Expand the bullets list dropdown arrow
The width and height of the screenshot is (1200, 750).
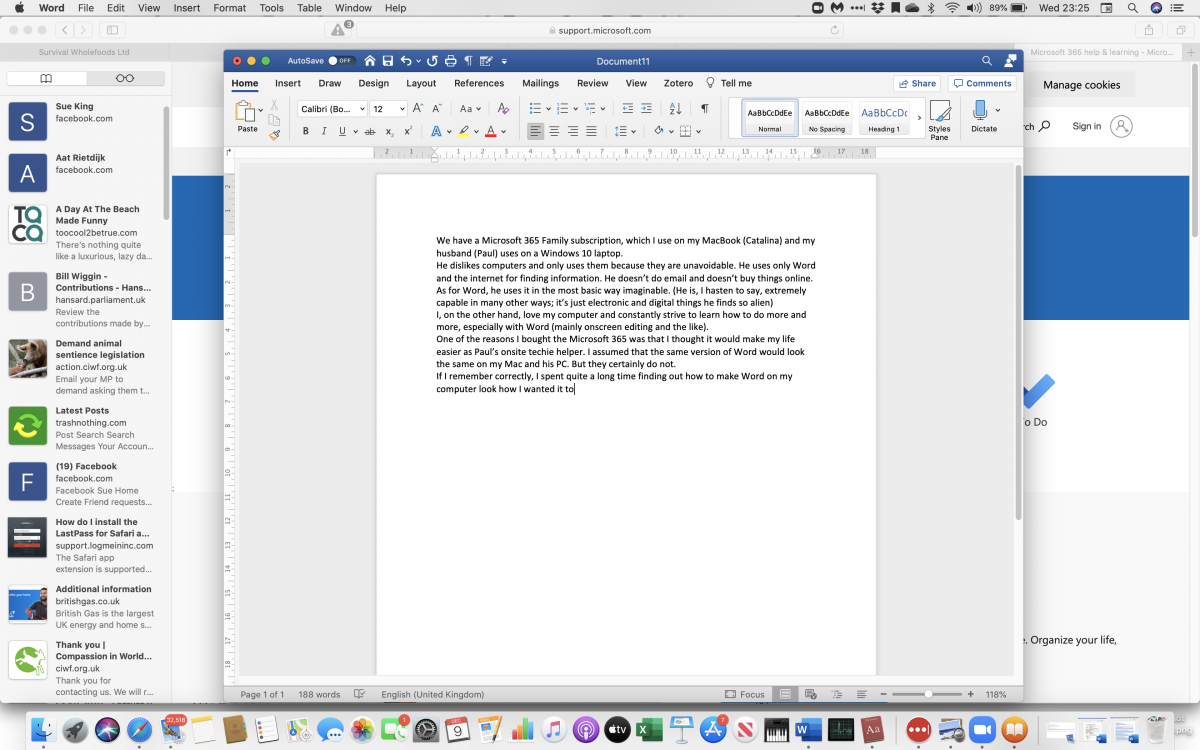pos(548,108)
